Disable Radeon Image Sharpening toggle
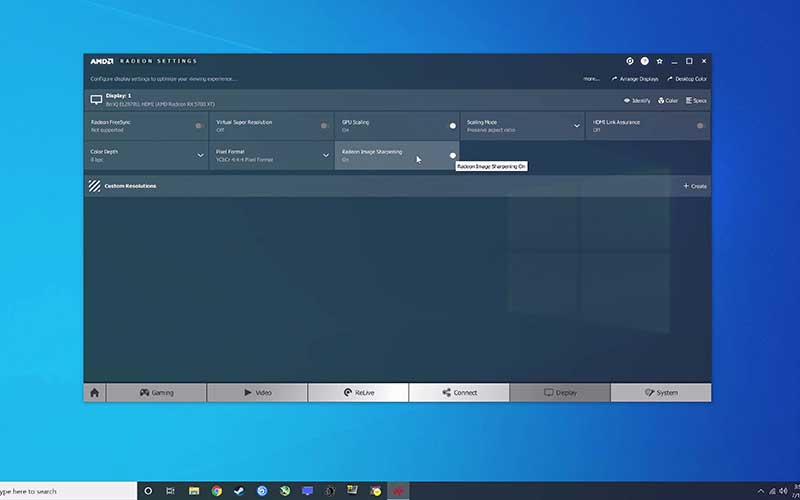The image size is (800, 500). point(452,156)
